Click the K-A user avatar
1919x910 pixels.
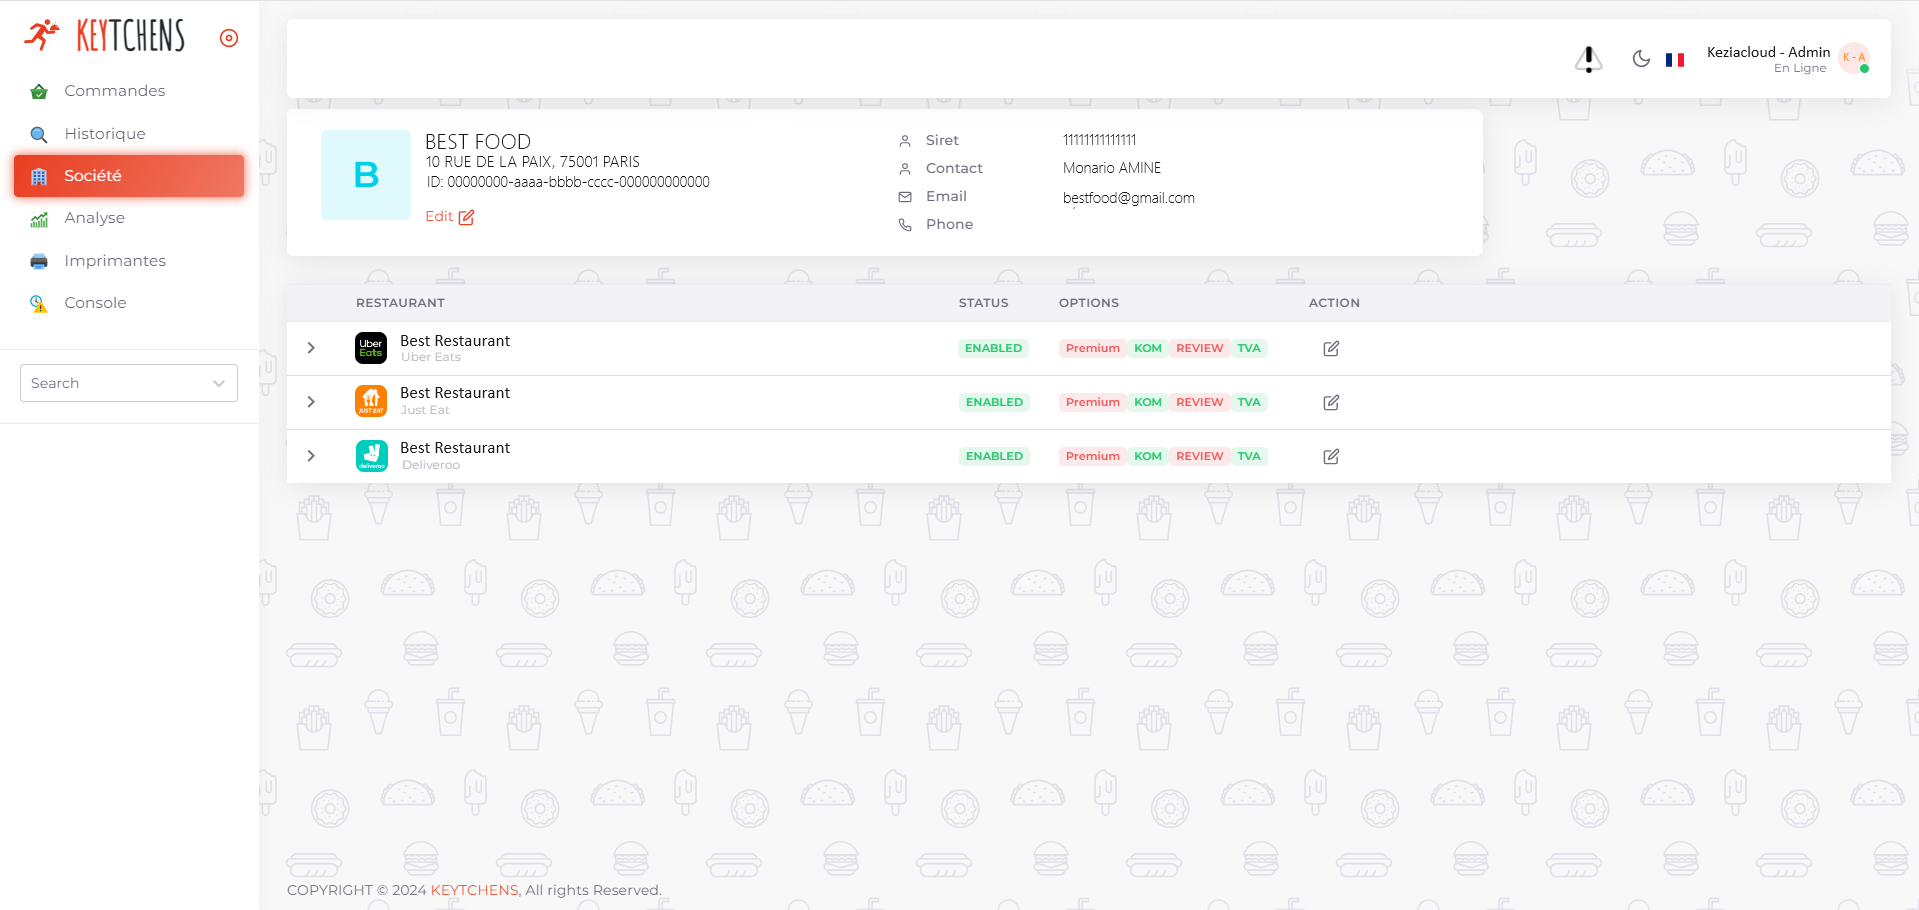pyautogui.click(x=1854, y=58)
